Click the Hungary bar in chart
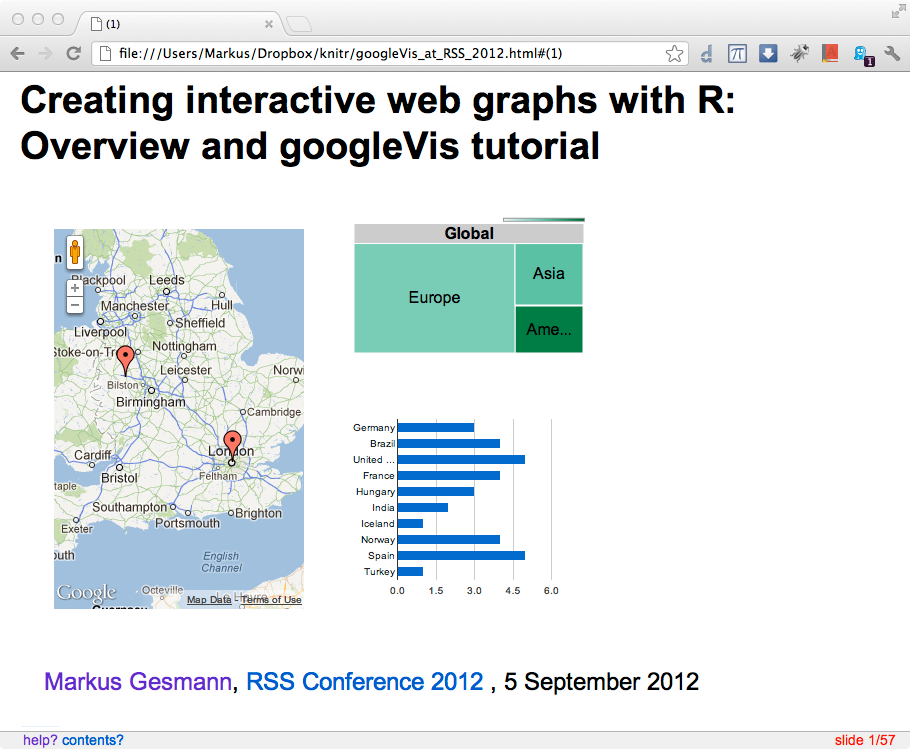The width and height of the screenshot is (910, 749). click(436, 491)
